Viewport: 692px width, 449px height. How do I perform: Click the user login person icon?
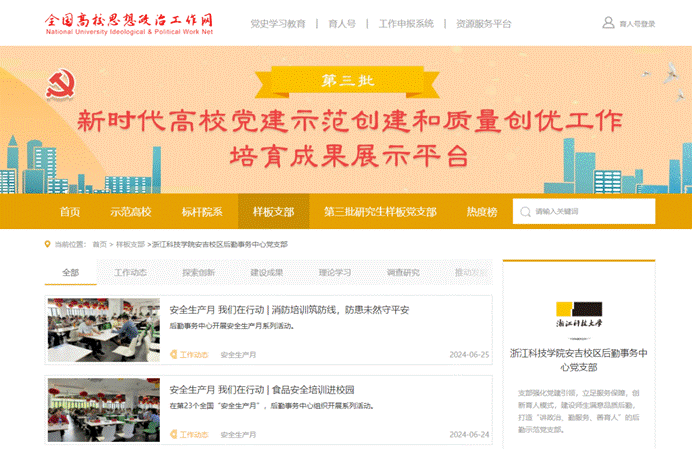608,23
